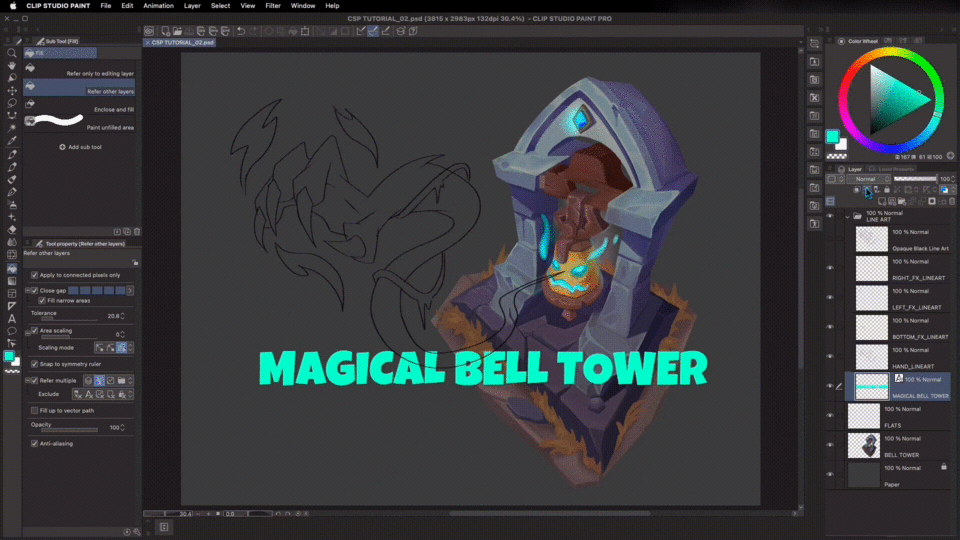This screenshot has height=540, width=960.
Task: Toggle Close gap checkbox
Action: [34, 290]
